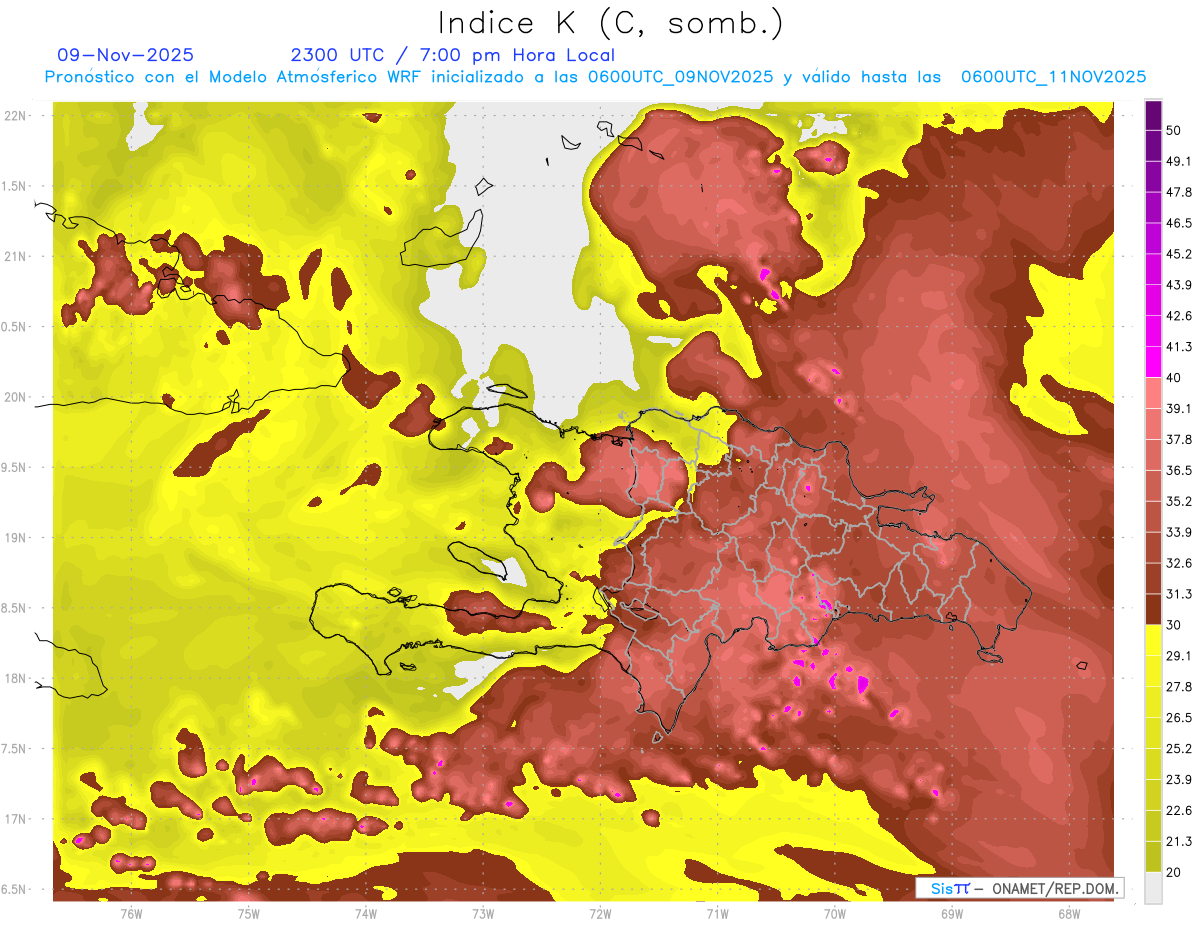Click the '6.5N' latitude label

pyautogui.click(x=15, y=890)
